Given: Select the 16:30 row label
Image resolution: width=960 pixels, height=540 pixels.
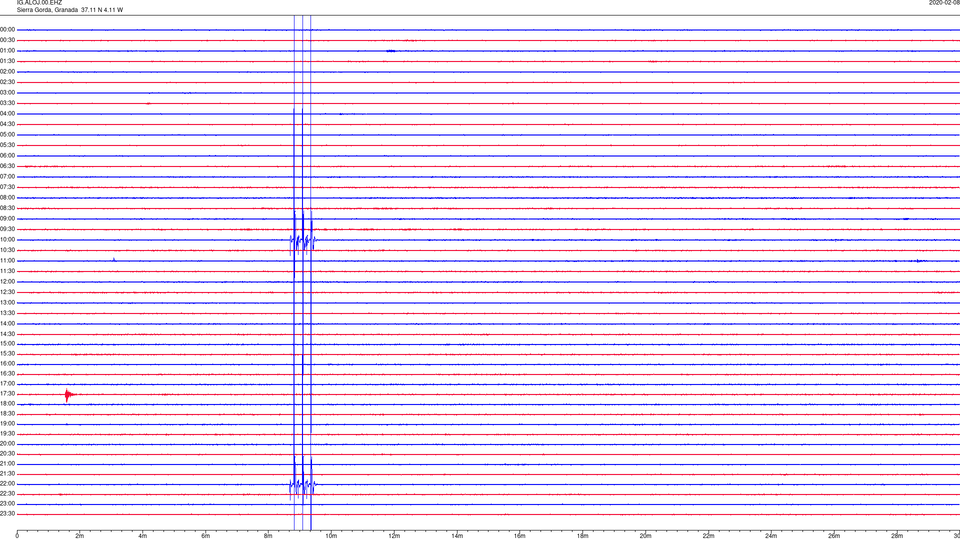Looking at the screenshot, I should [x=7, y=373].
